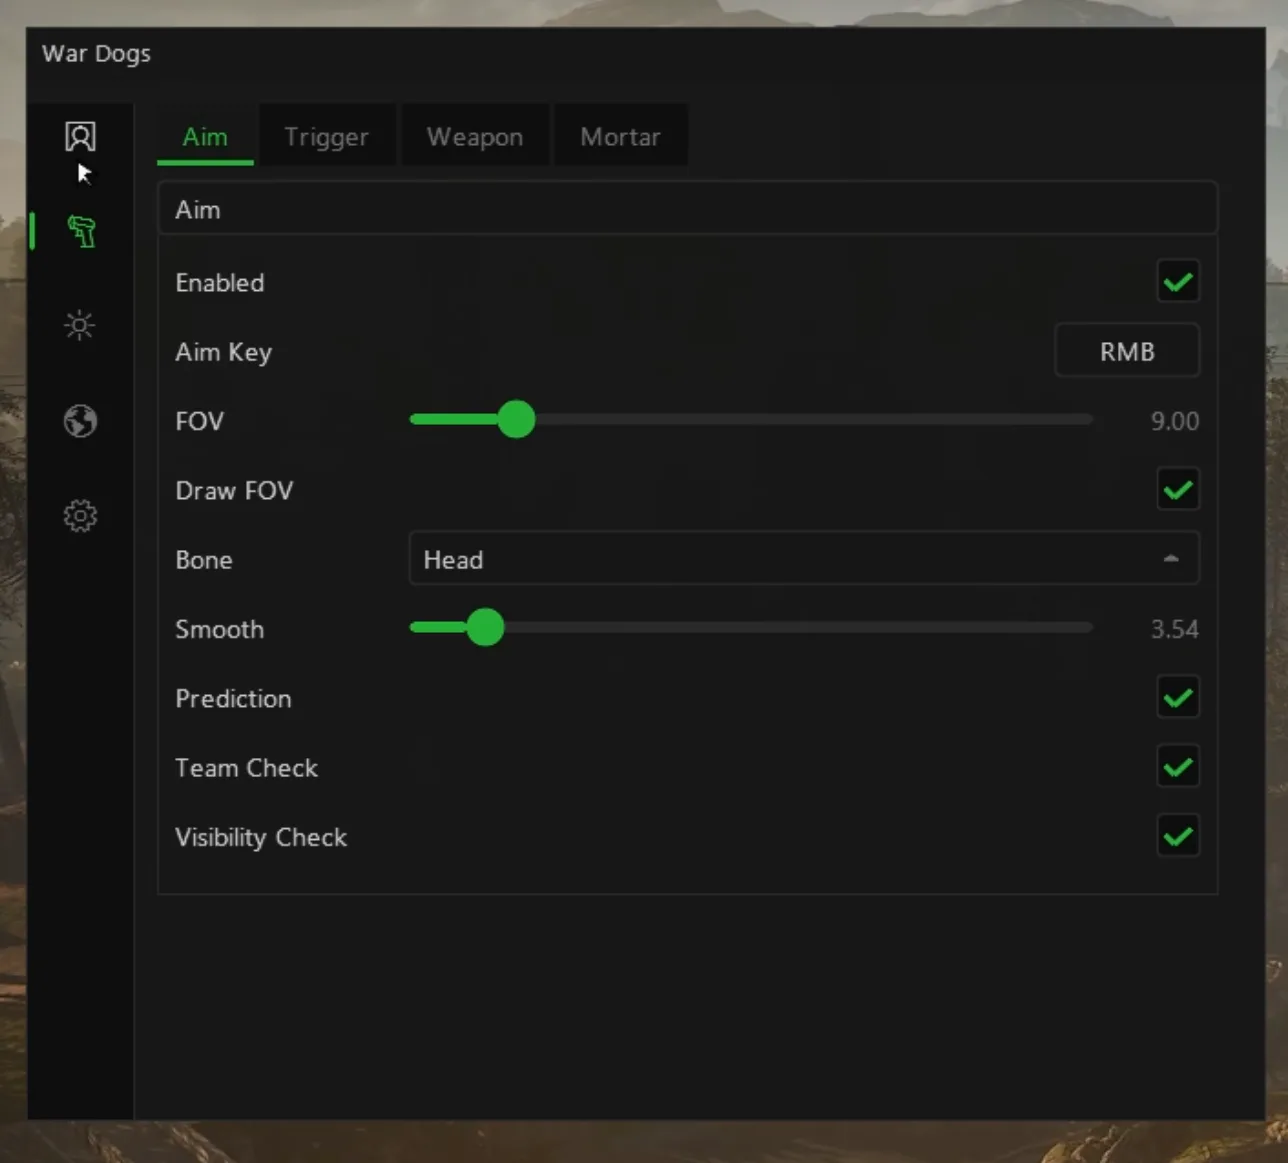
Task: Open the gear settings sidebar section
Action: pos(80,516)
